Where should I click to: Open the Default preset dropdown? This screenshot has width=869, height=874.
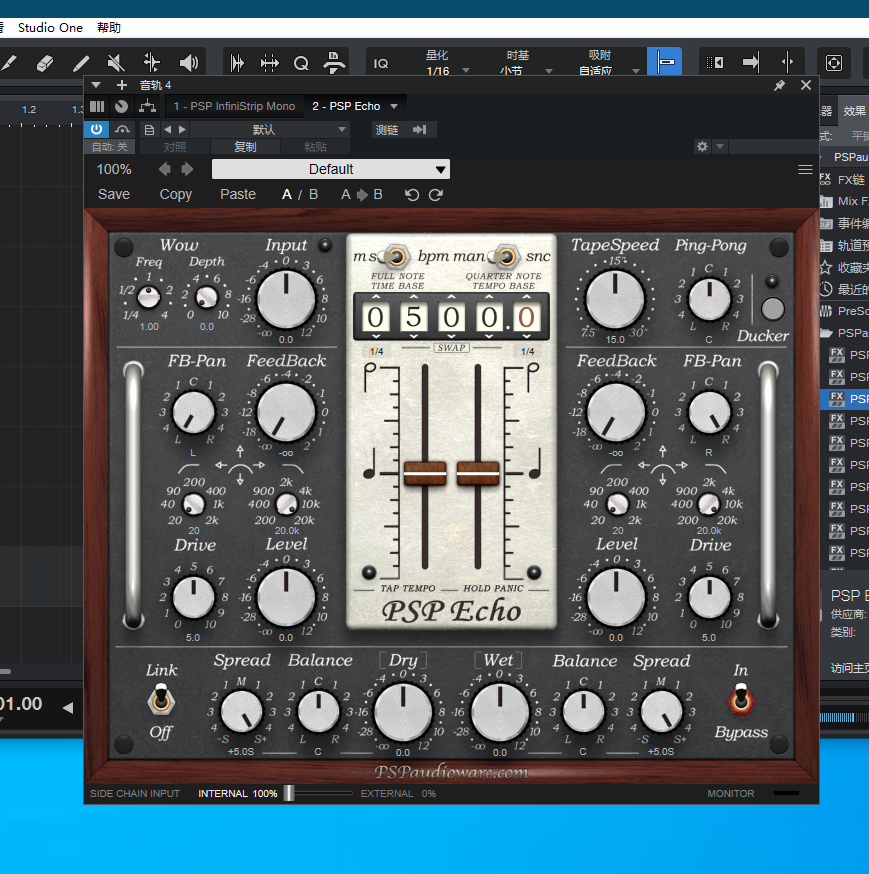(331, 169)
